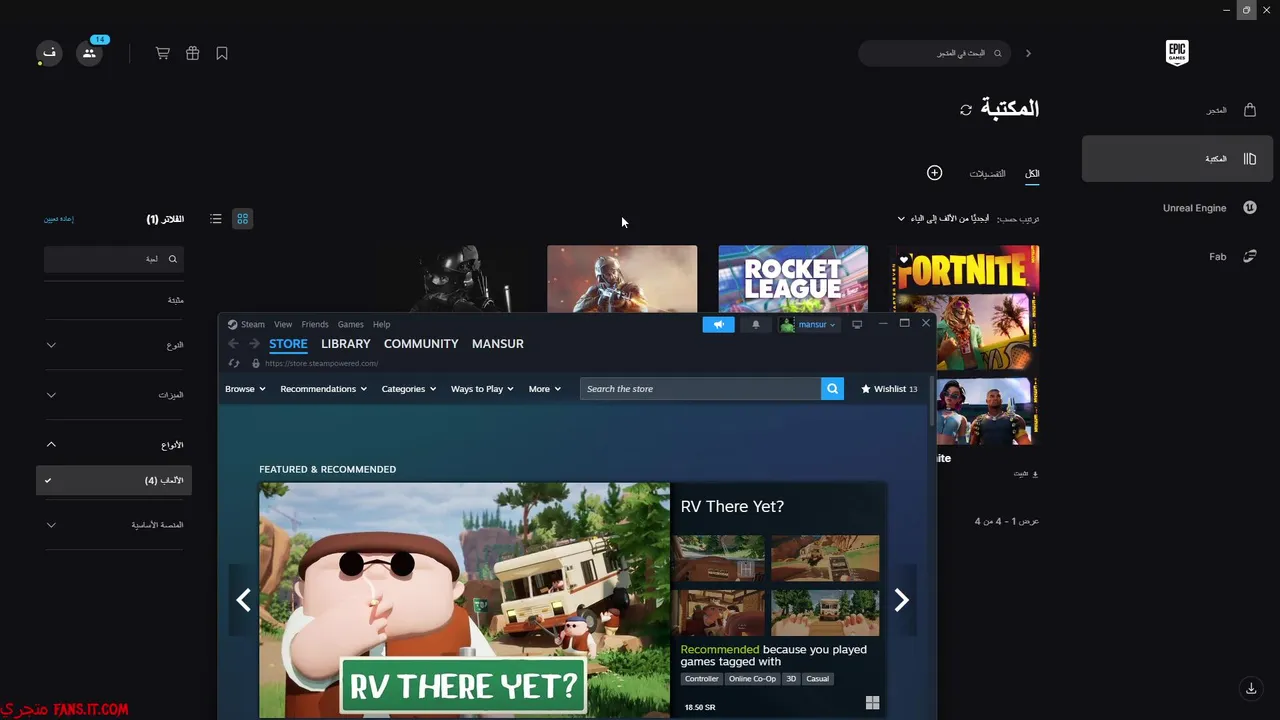Open the Rocket League game tile
The width and height of the screenshot is (1280, 720).
pyautogui.click(x=793, y=279)
